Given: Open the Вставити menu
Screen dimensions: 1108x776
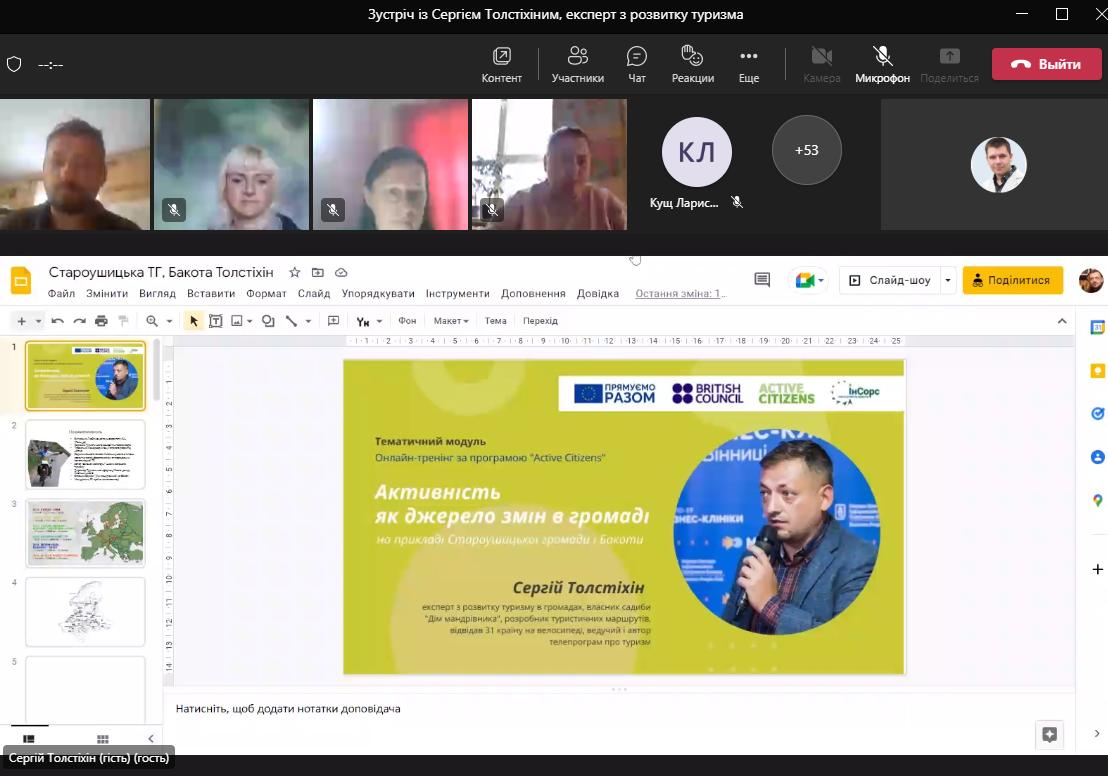Looking at the screenshot, I should tap(211, 294).
